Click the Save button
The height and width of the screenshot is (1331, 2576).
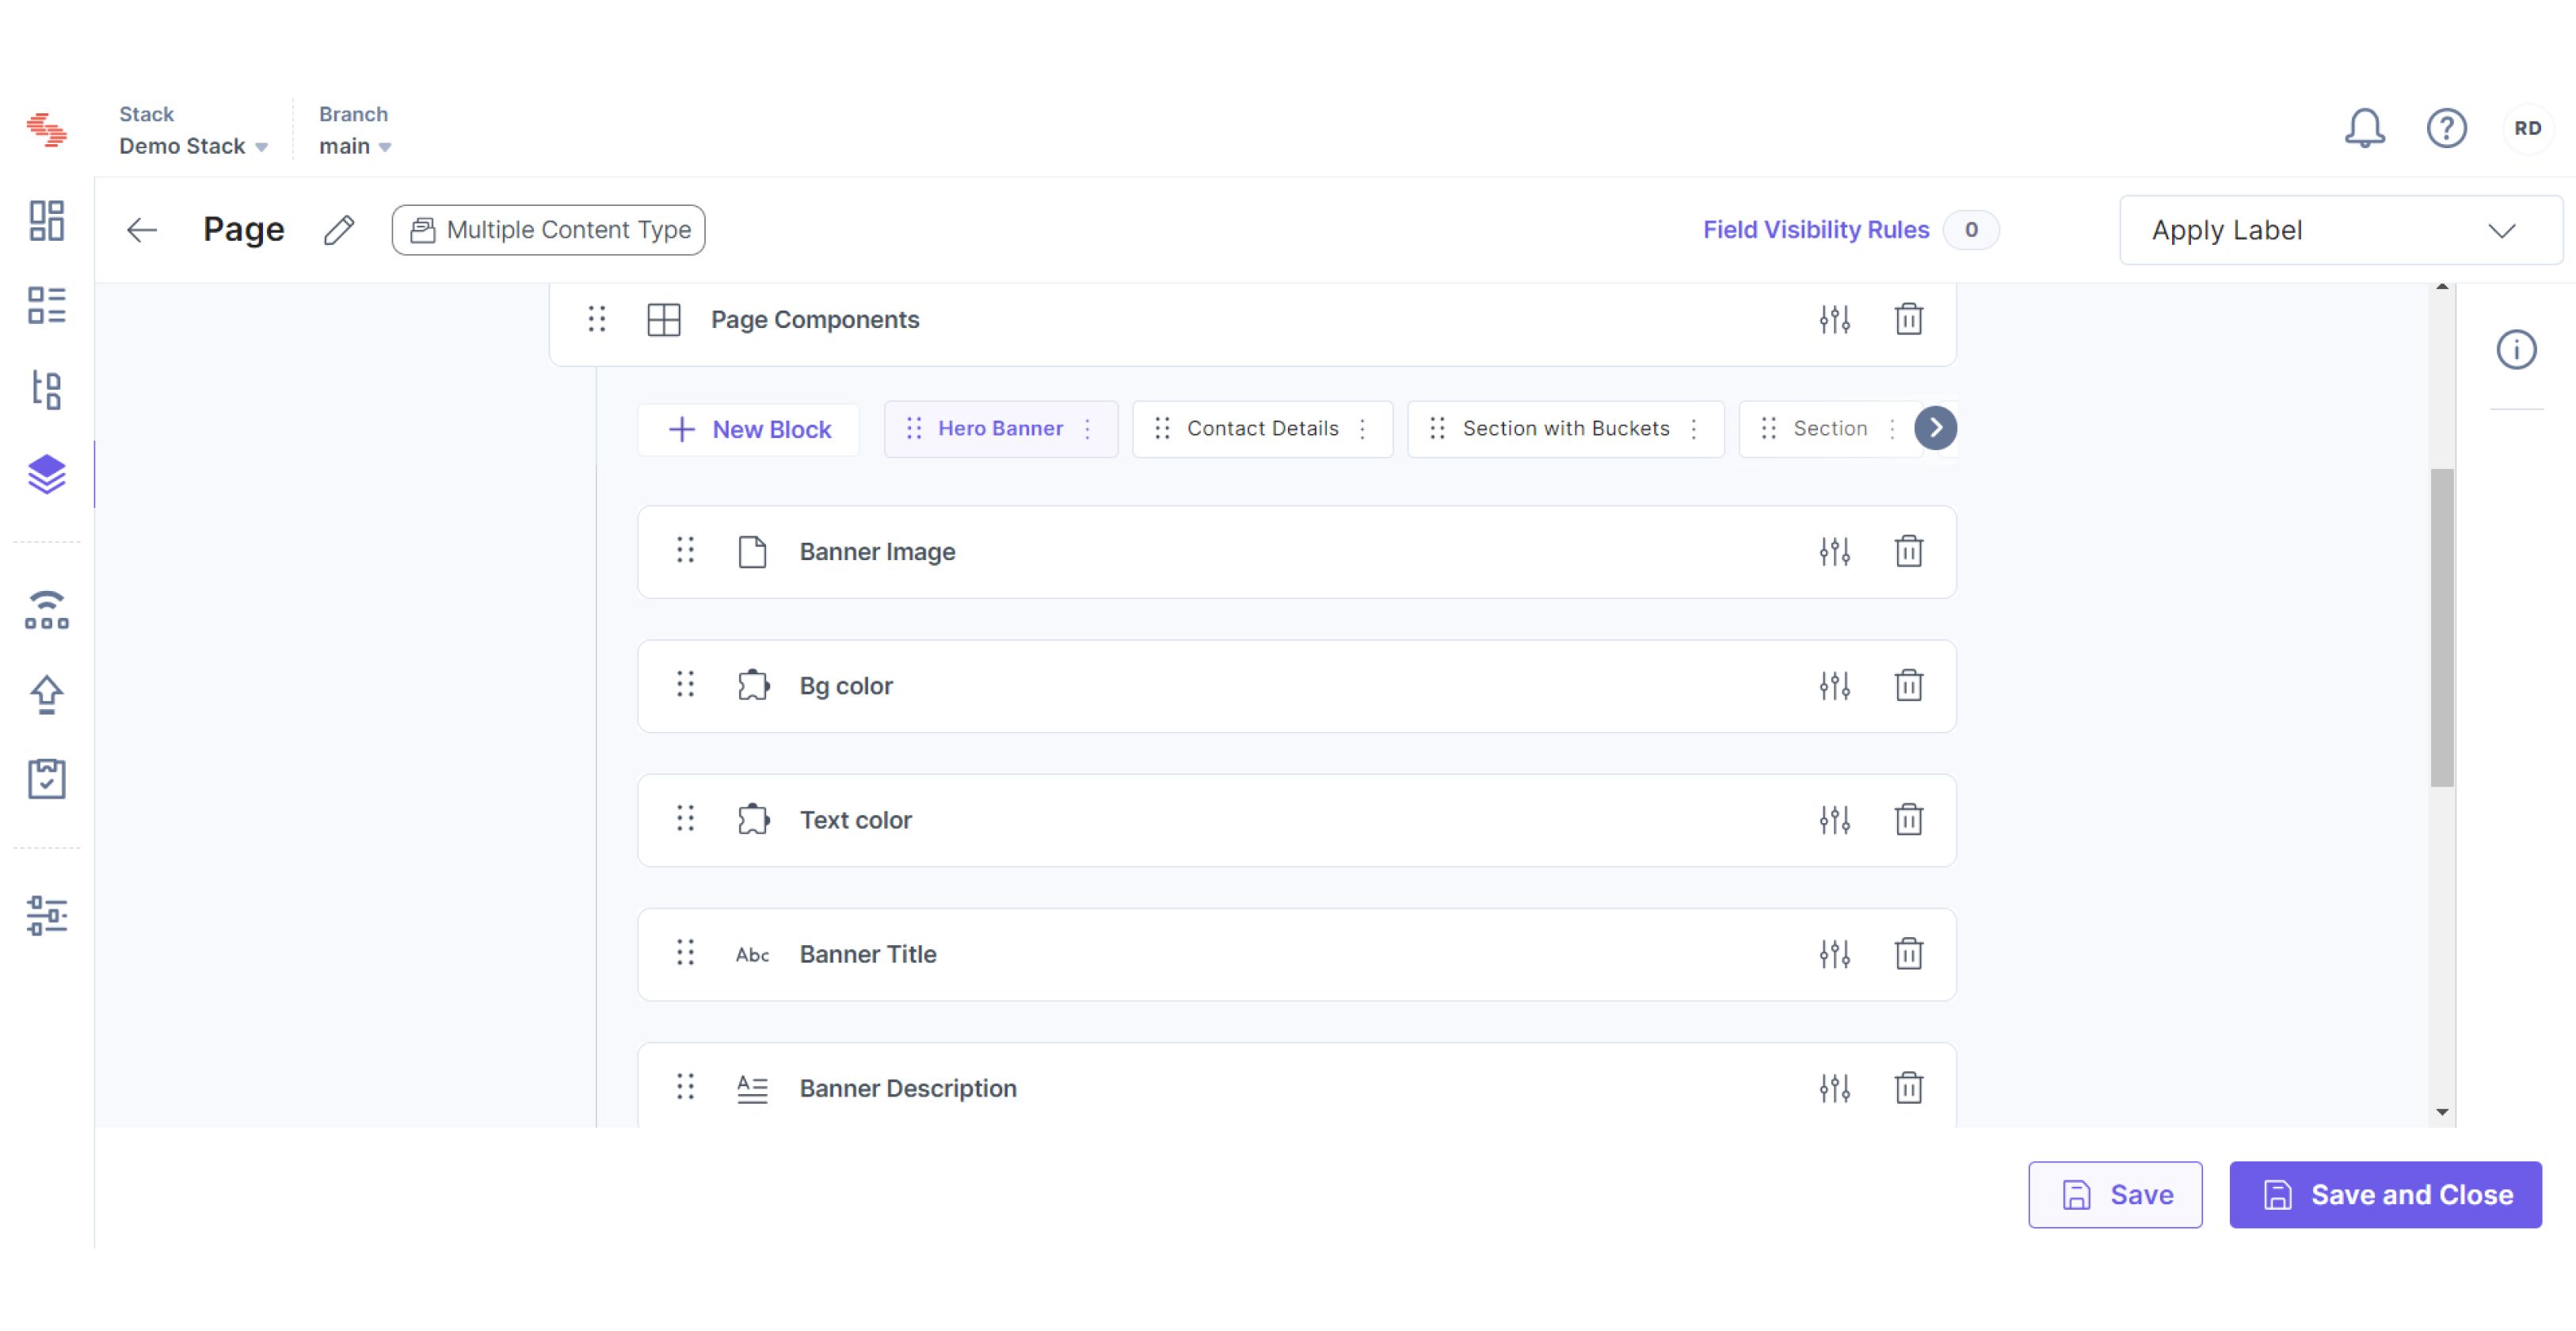[x=2115, y=1194]
